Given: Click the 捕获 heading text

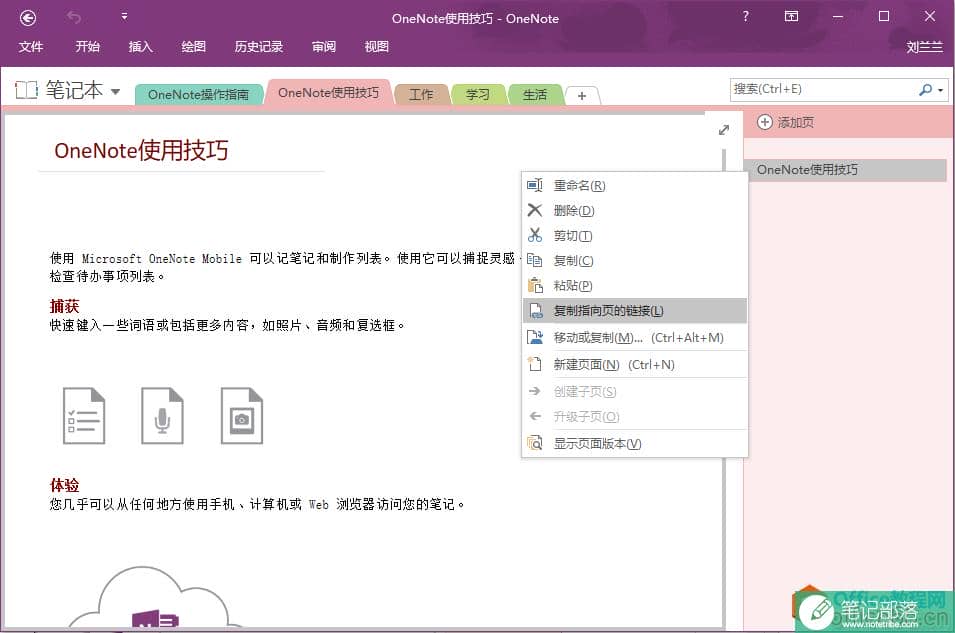Looking at the screenshot, I should point(65,306).
